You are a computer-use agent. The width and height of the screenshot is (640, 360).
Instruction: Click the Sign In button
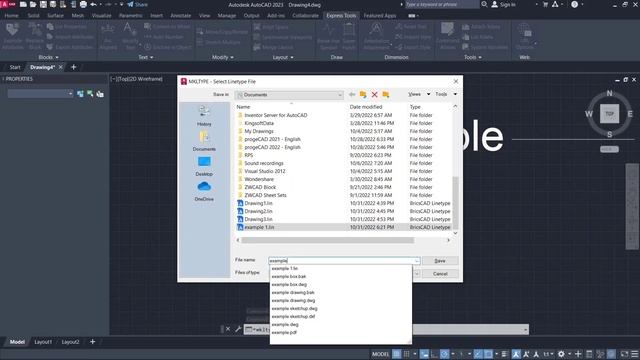coord(503,4)
